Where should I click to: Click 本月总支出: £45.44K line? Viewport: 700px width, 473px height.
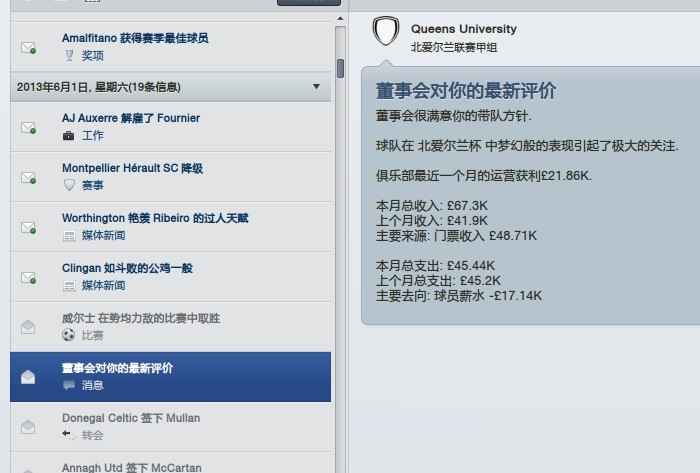[x=435, y=266]
